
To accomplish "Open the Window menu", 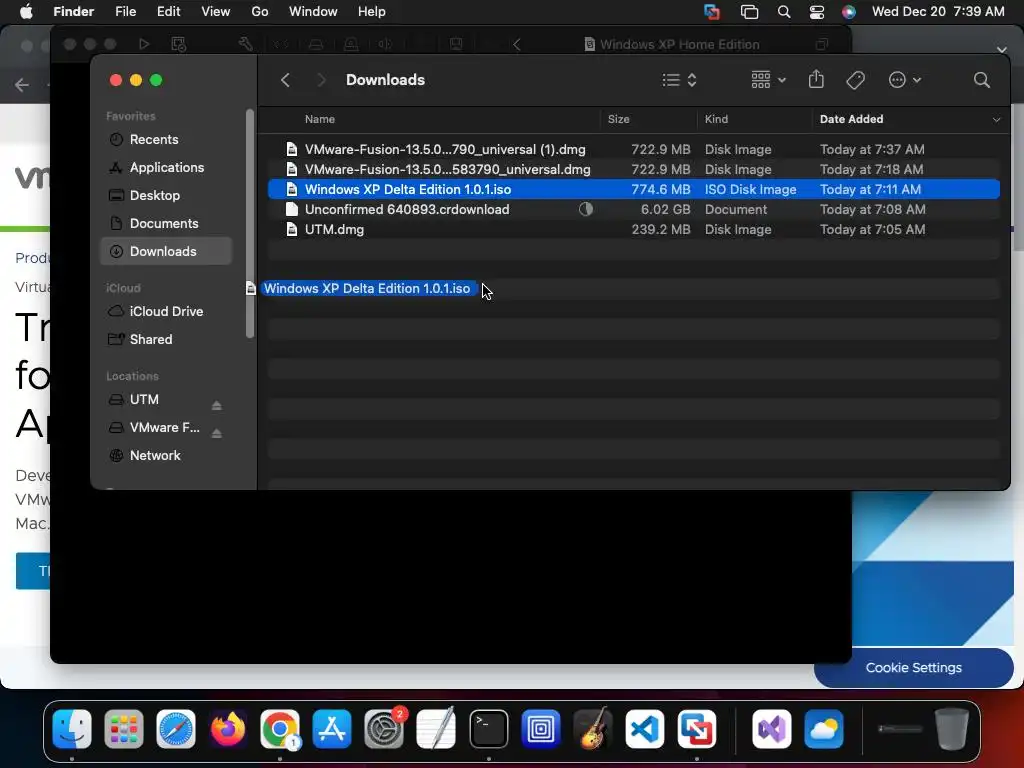I will tap(313, 12).
